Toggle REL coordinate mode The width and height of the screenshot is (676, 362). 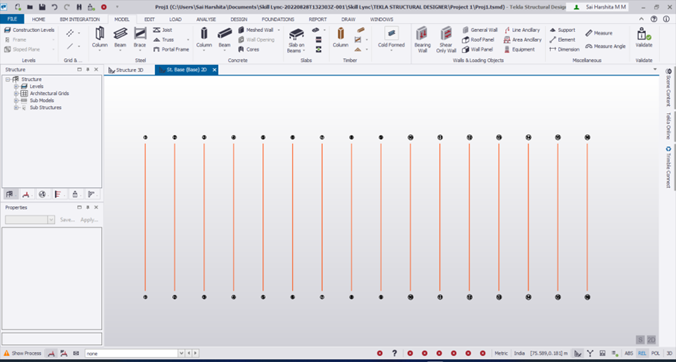point(642,353)
